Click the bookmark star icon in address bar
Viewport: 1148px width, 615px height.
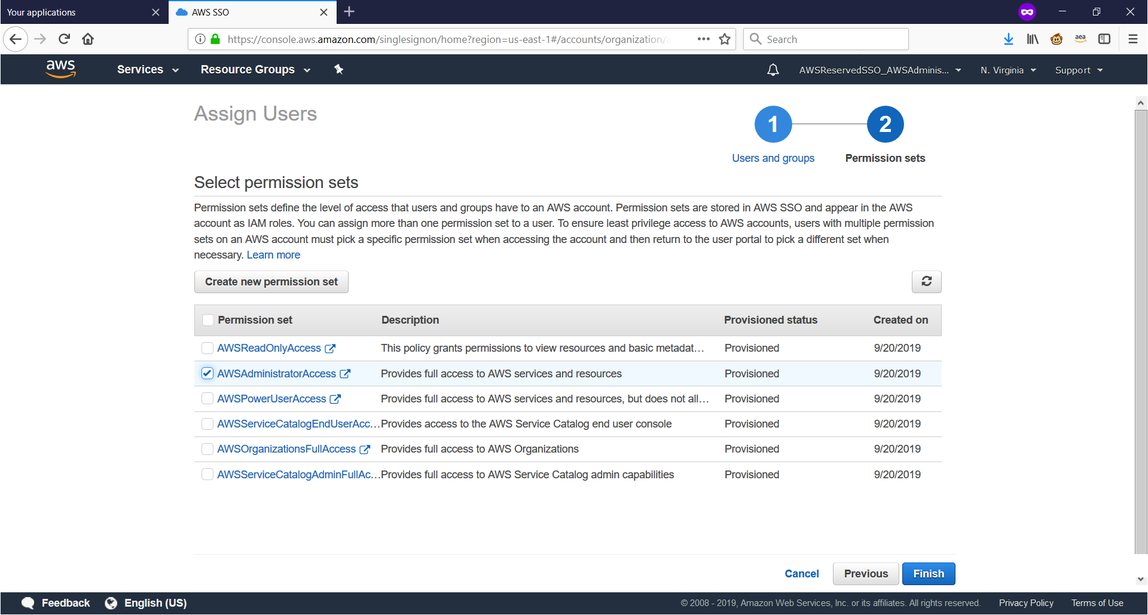pos(725,40)
